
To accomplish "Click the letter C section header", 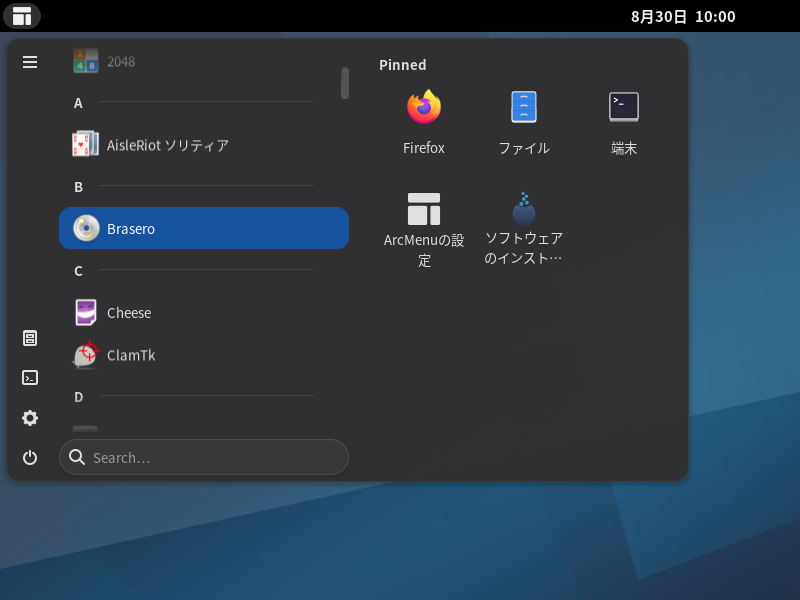I will pyautogui.click(x=78, y=271).
